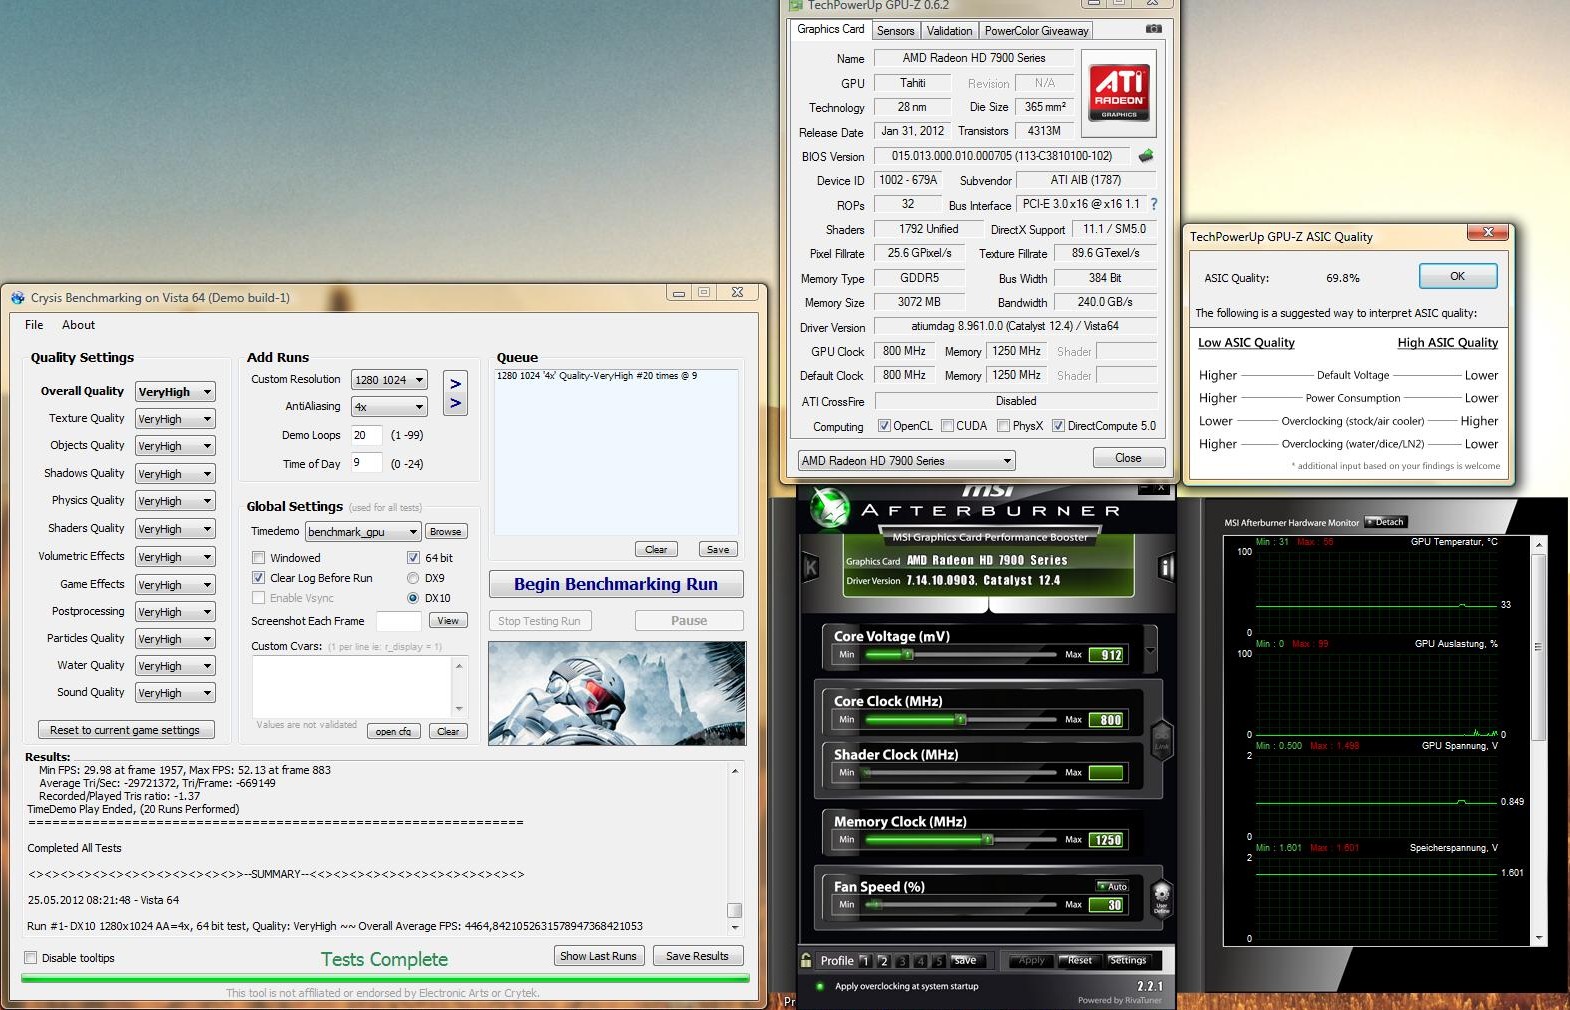
Task: Click the GPU-Z Close button
Action: (x=1128, y=458)
